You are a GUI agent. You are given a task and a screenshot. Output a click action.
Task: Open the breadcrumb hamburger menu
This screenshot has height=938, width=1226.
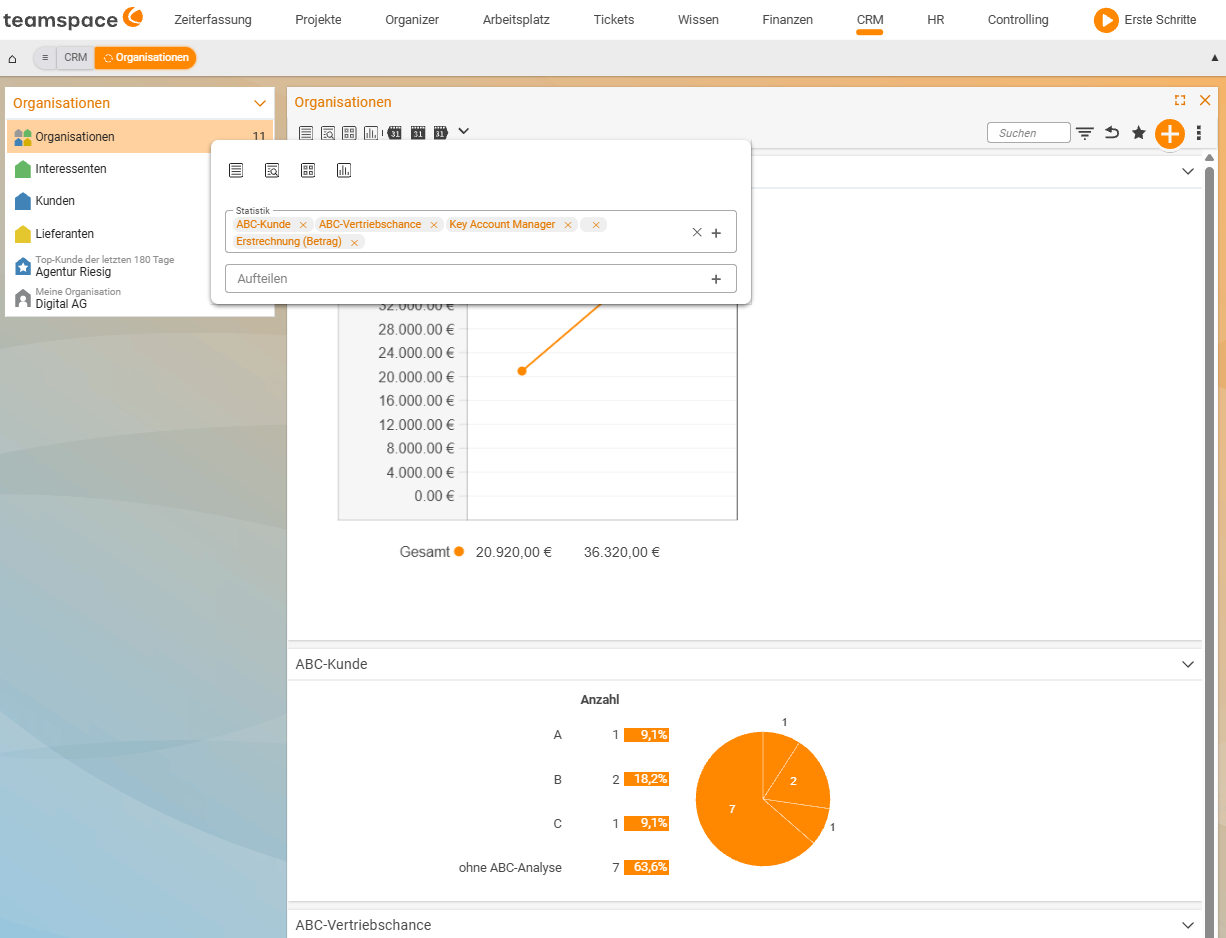click(x=45, y=58)
